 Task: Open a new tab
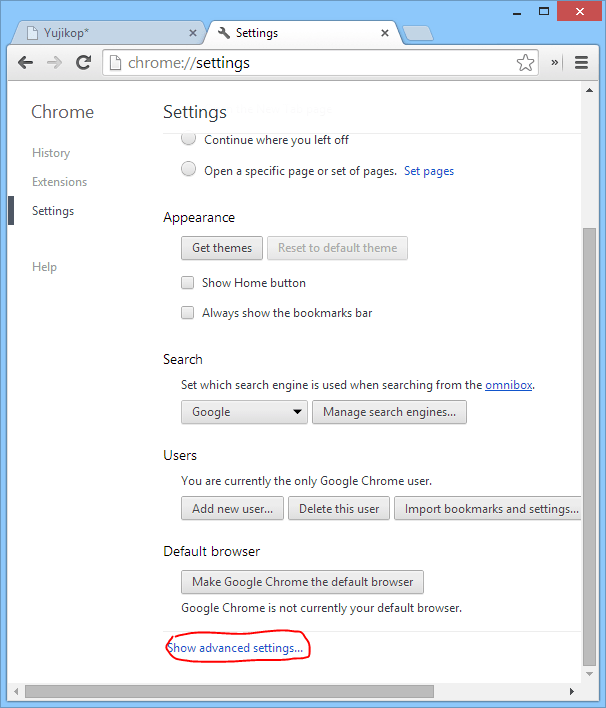(418, 33)
